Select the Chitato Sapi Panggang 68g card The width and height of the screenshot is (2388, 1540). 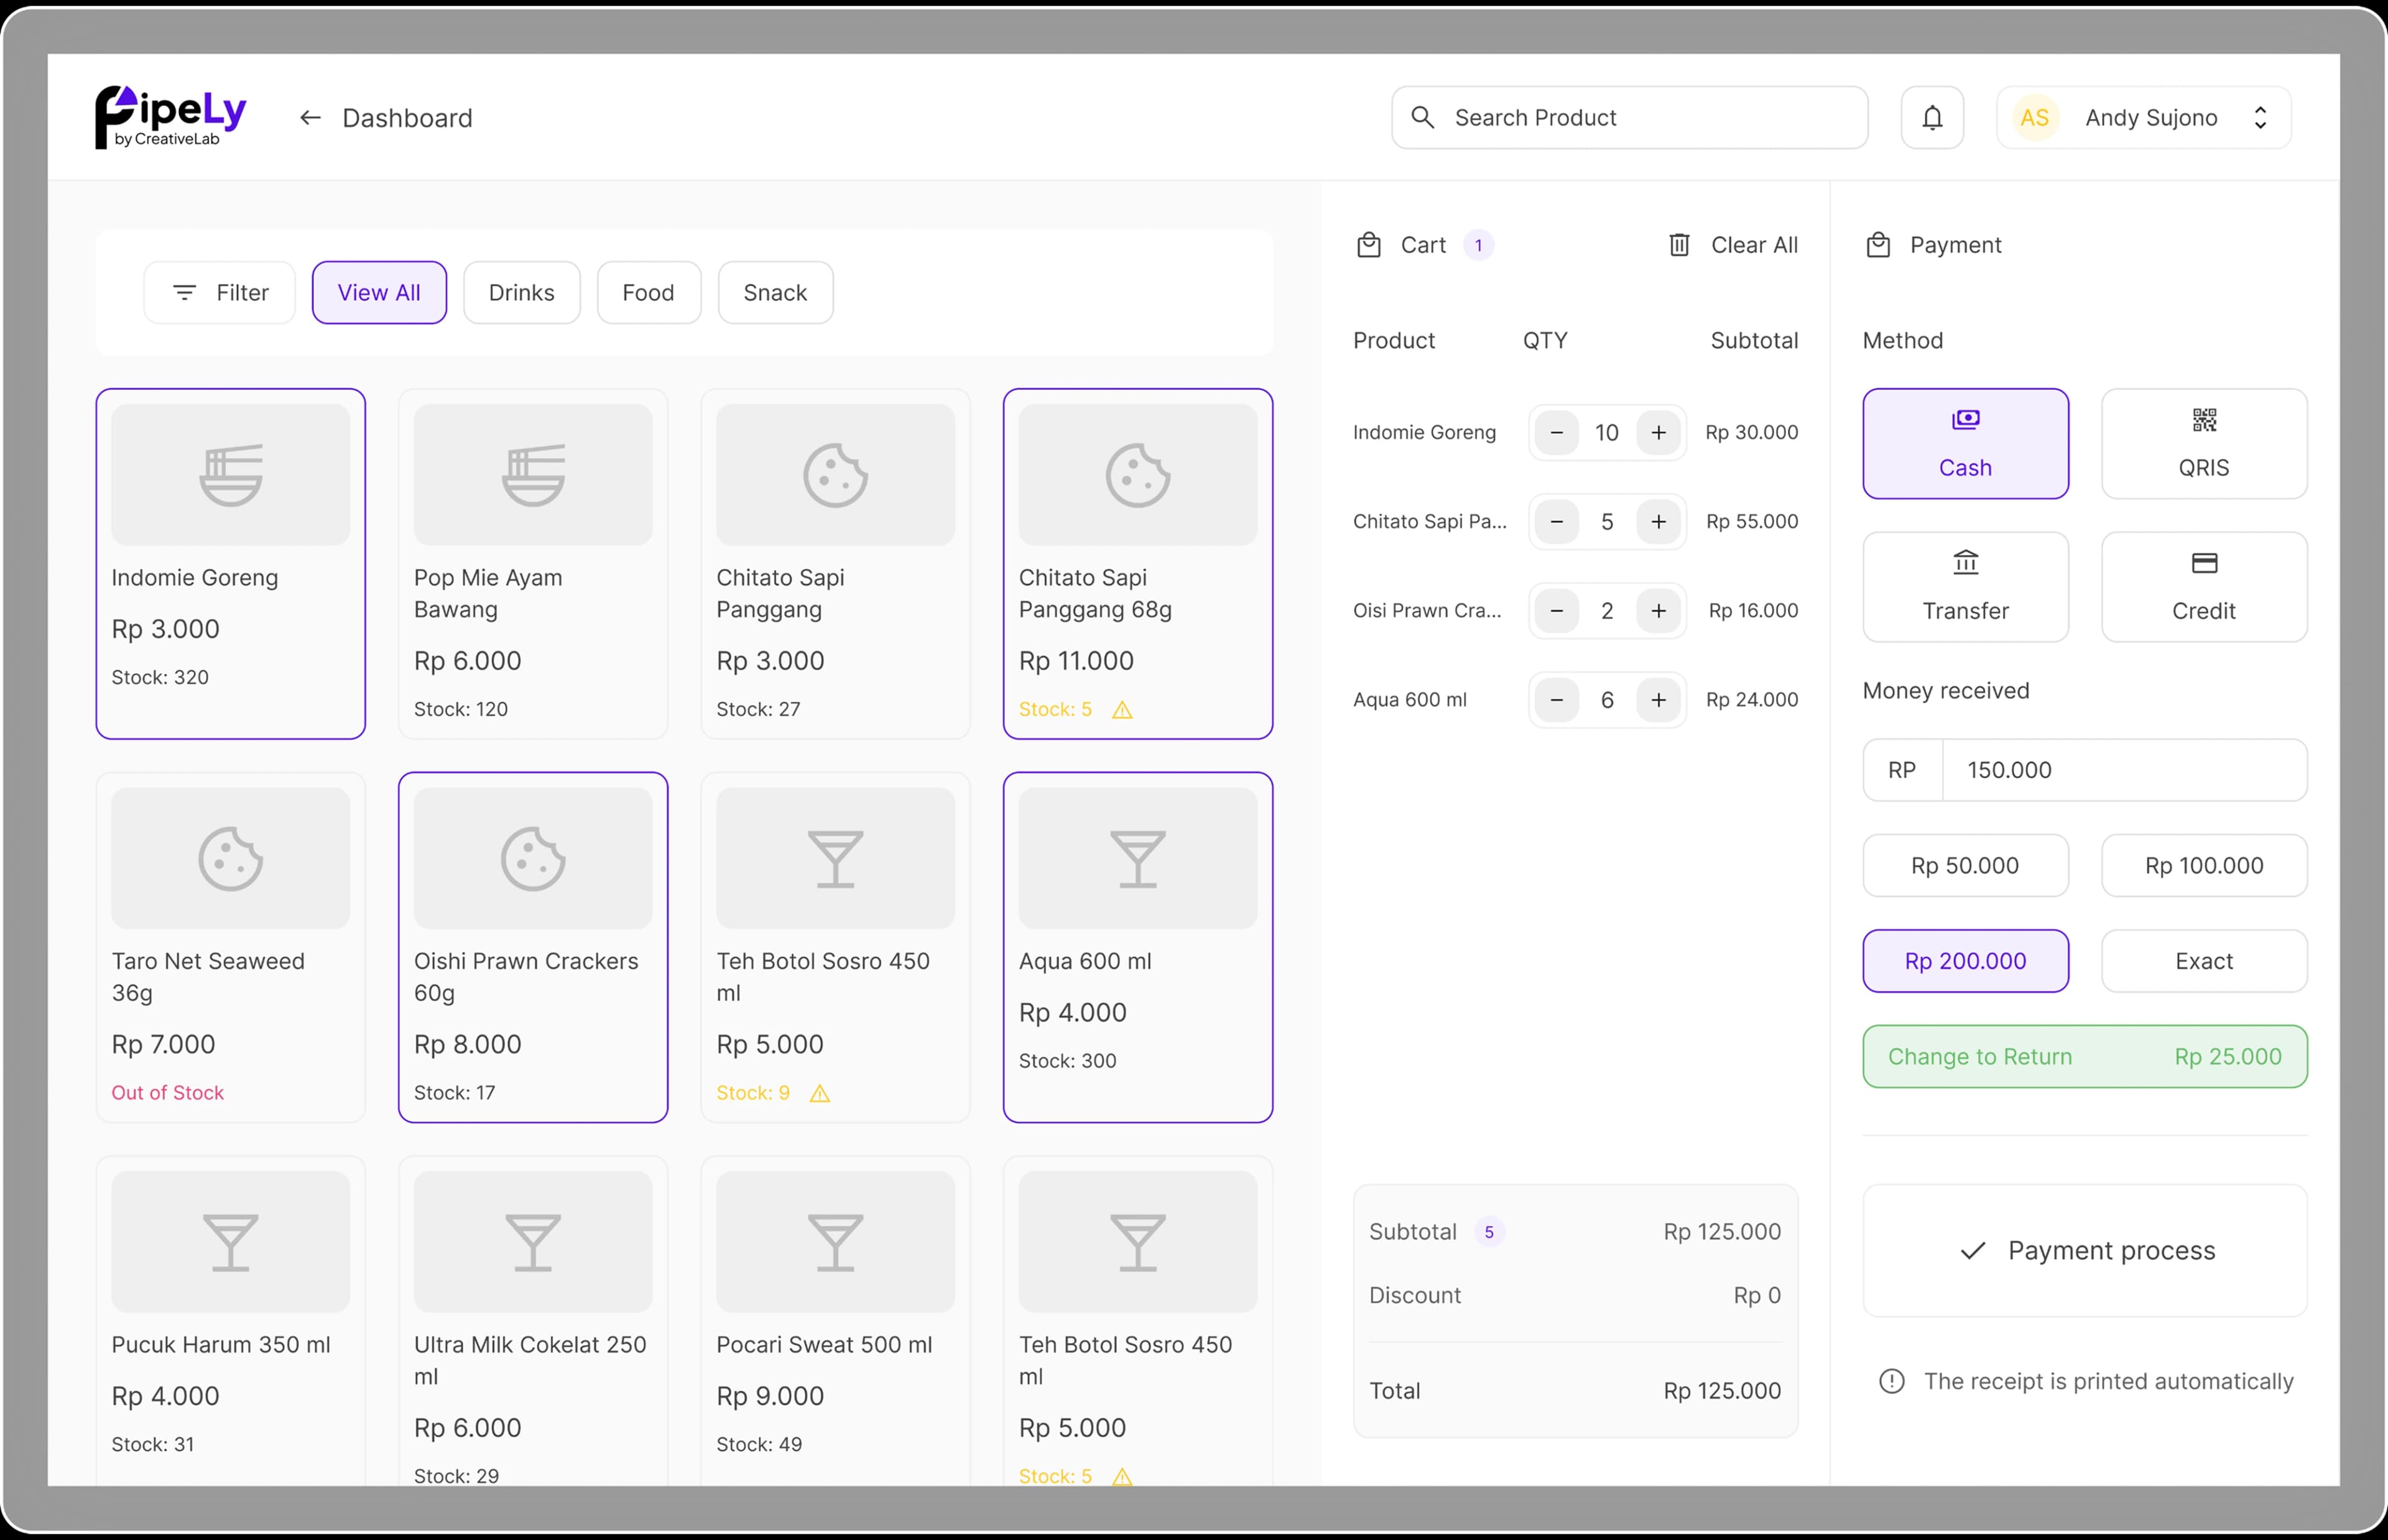[x=1138, y=563]
